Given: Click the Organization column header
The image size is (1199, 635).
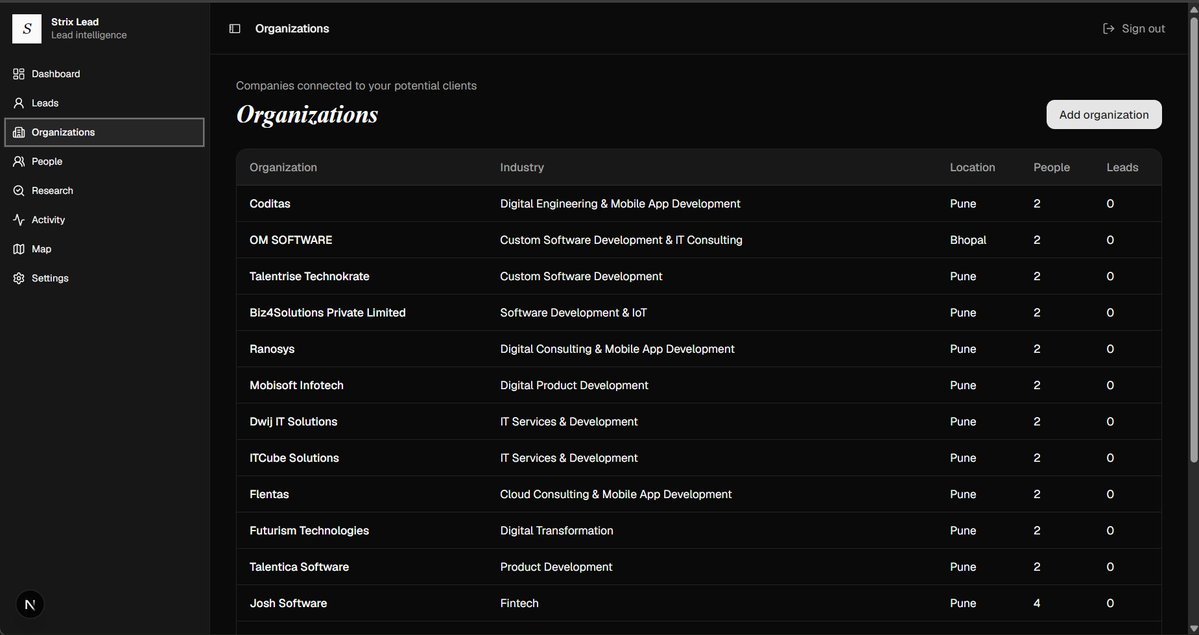Looking at the screenshot, I should click(283, 168).
